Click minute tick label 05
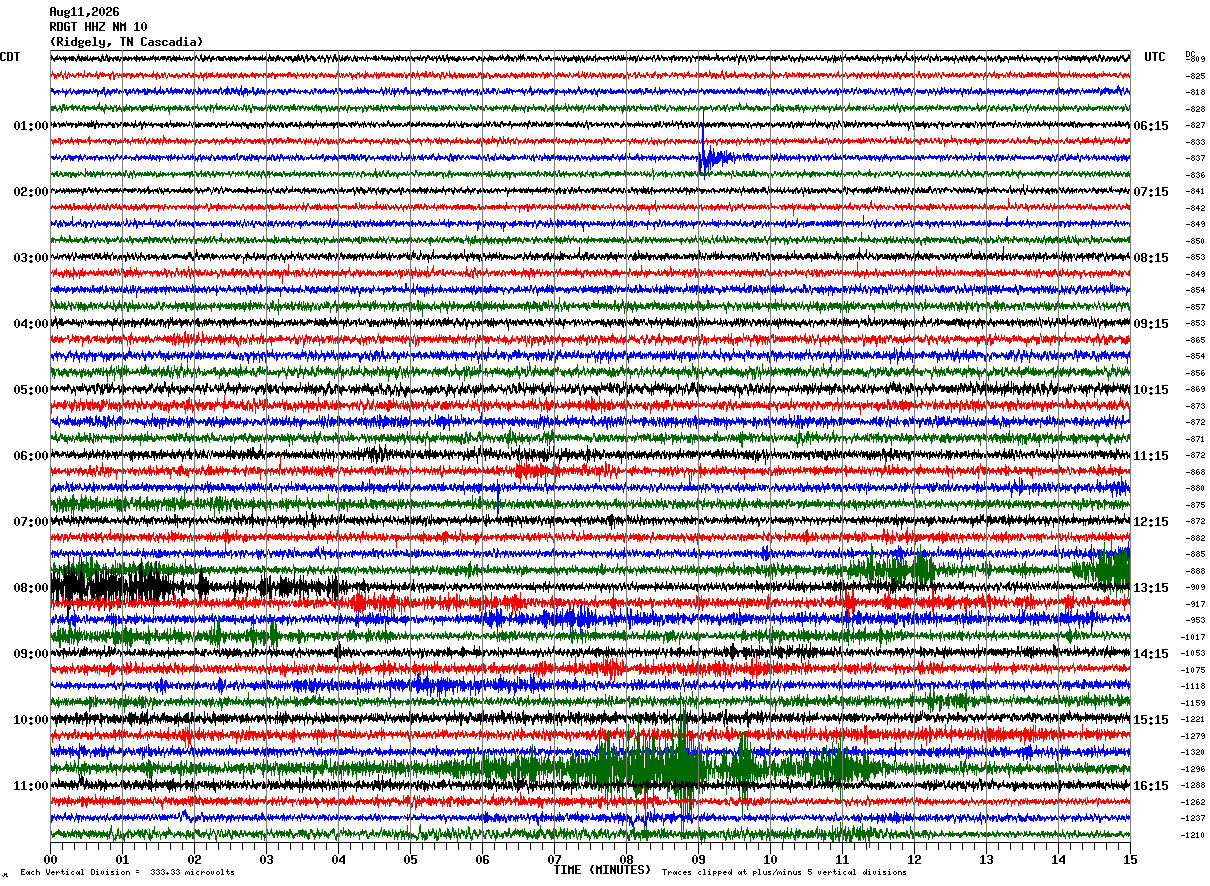1210x886 pixels. (x=410, y=859)
